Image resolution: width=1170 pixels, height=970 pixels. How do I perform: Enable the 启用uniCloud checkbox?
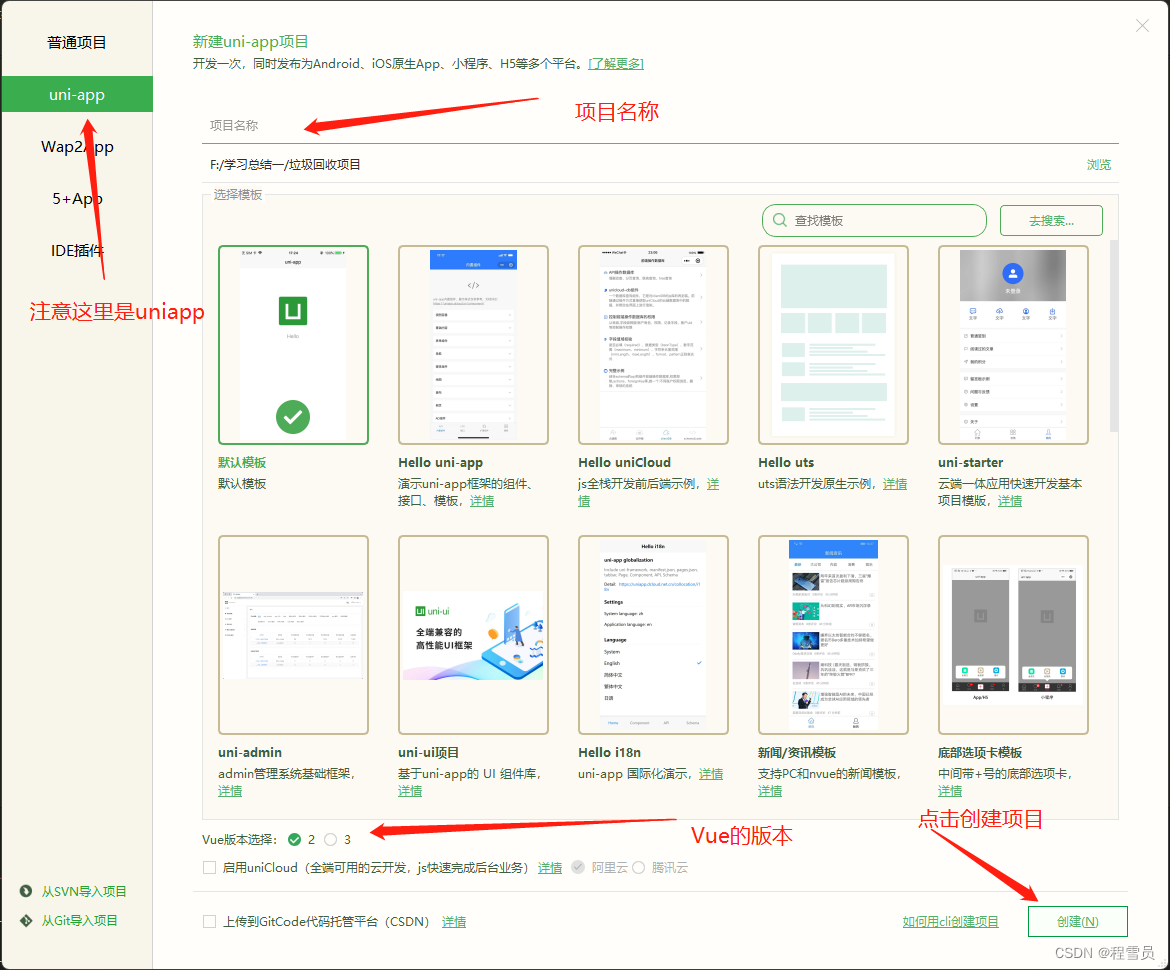[x=210, y=867]
